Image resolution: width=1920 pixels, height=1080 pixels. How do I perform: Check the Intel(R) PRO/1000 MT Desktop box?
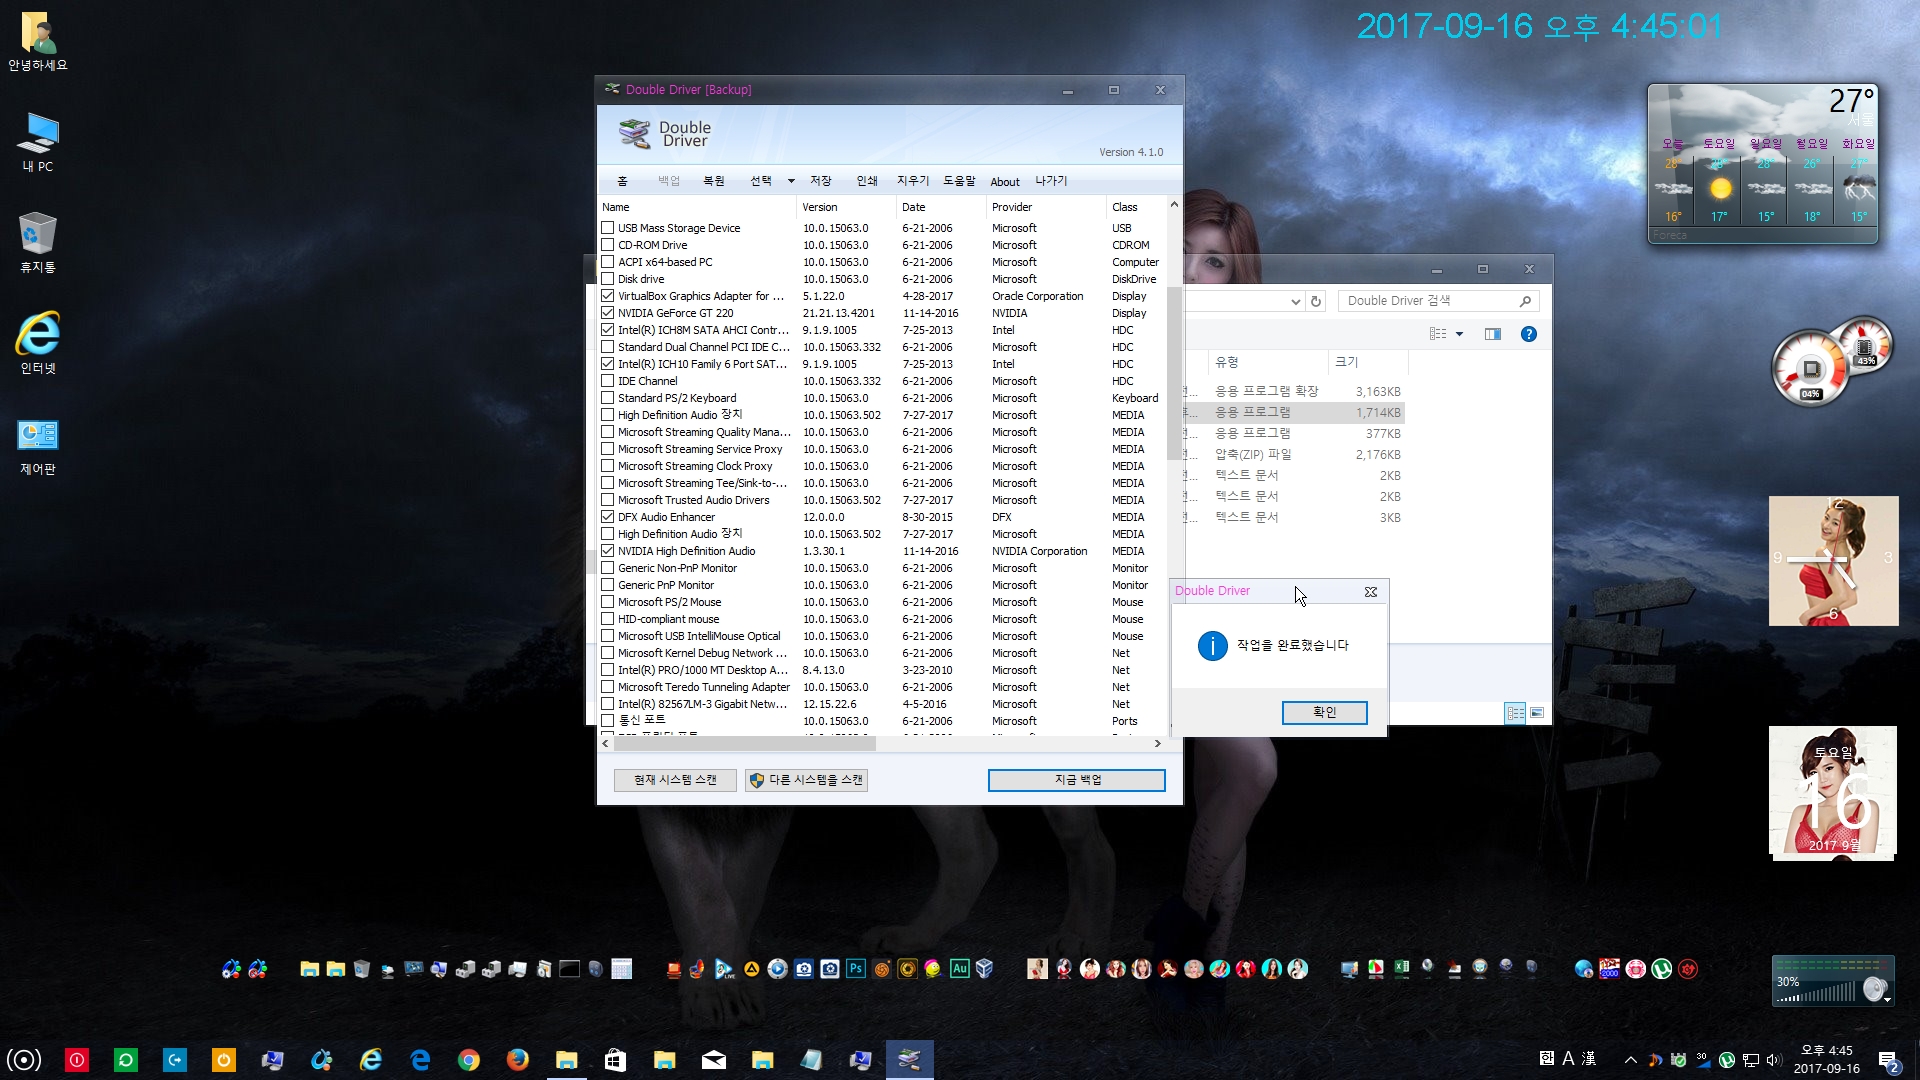click(x=607, y=670)
